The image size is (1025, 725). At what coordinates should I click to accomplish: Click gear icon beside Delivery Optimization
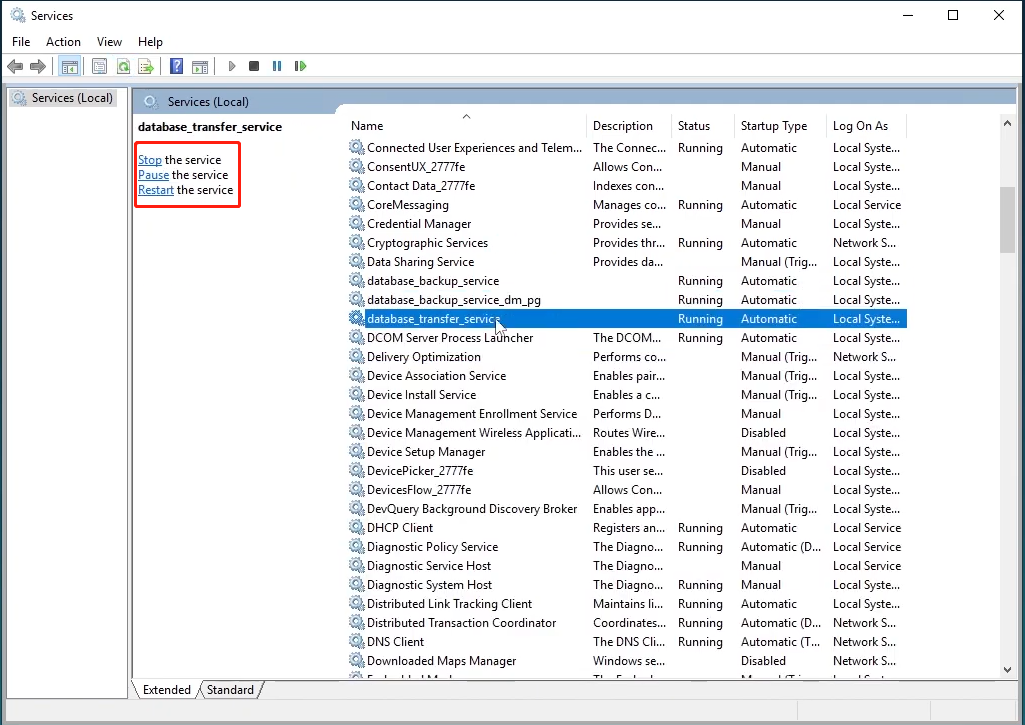click(356, 356)
